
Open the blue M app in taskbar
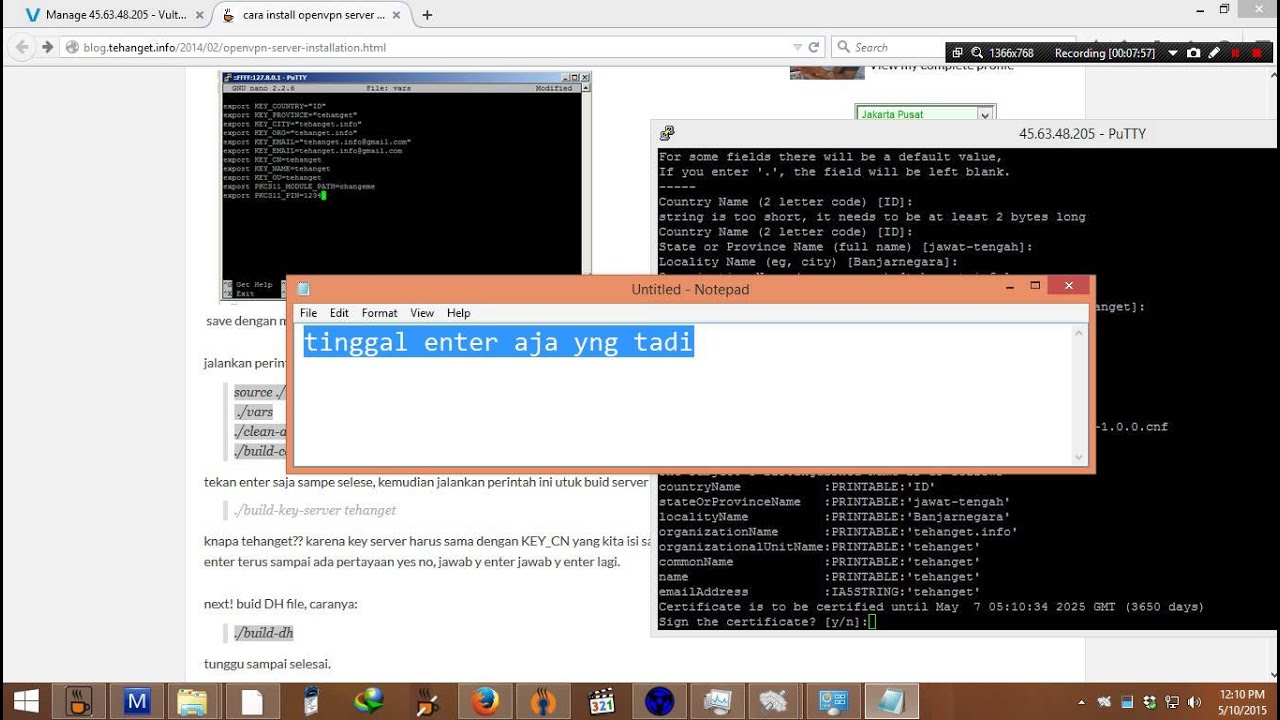136,701
